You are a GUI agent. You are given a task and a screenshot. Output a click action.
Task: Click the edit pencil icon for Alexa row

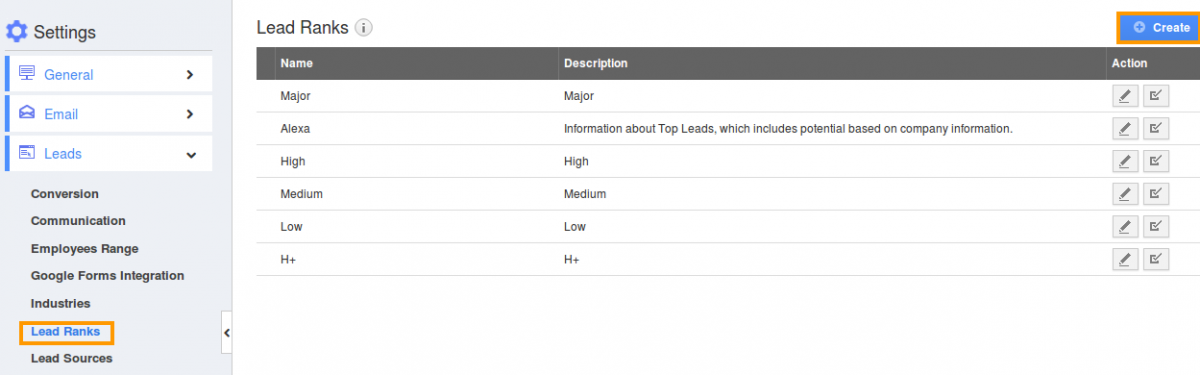pyautogui.click(x=1125, y=129)
